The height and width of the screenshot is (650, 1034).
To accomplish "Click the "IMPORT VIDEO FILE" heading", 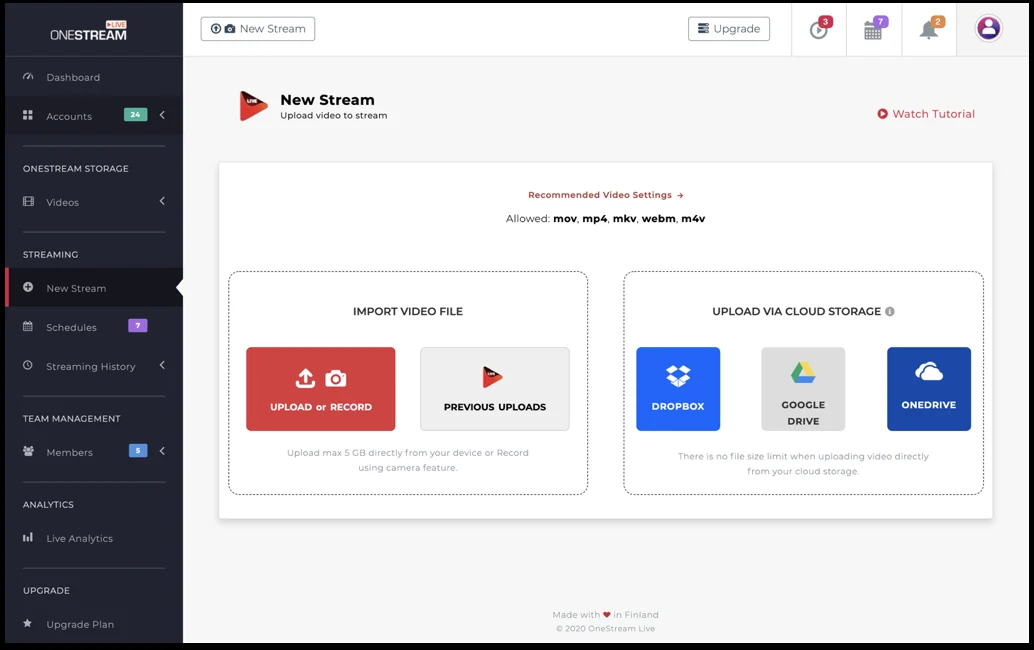I will pos(408,311).
